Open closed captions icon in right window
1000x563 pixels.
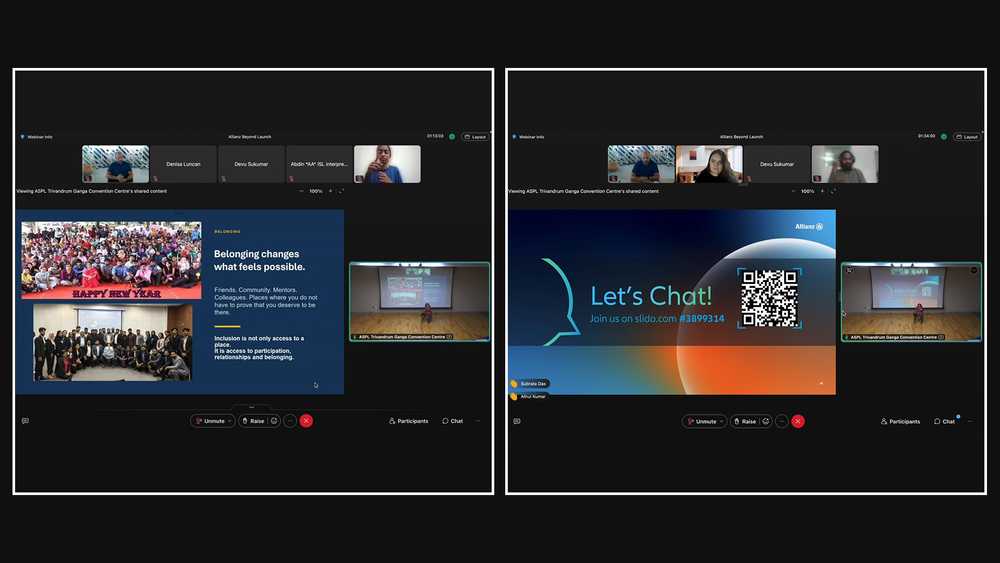click(x=517, y=421)
